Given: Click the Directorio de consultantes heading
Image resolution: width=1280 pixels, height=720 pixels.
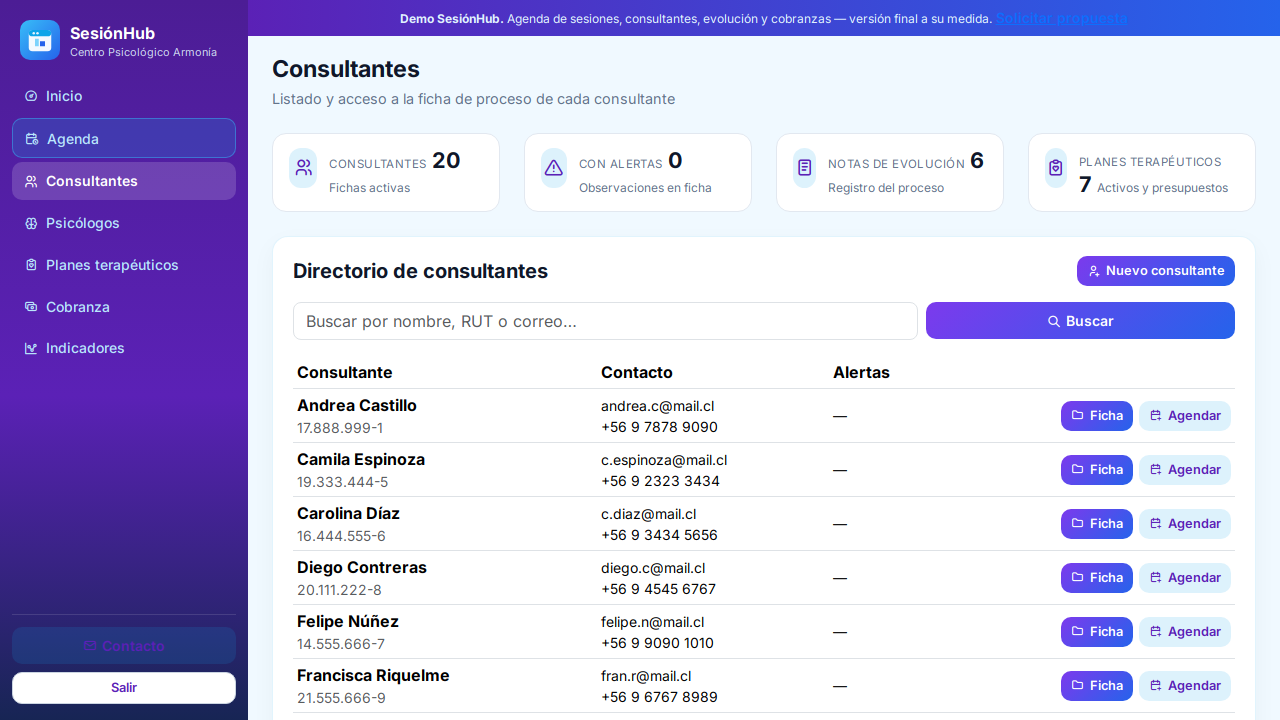Looking at the screenshot, I should point(421,271).
